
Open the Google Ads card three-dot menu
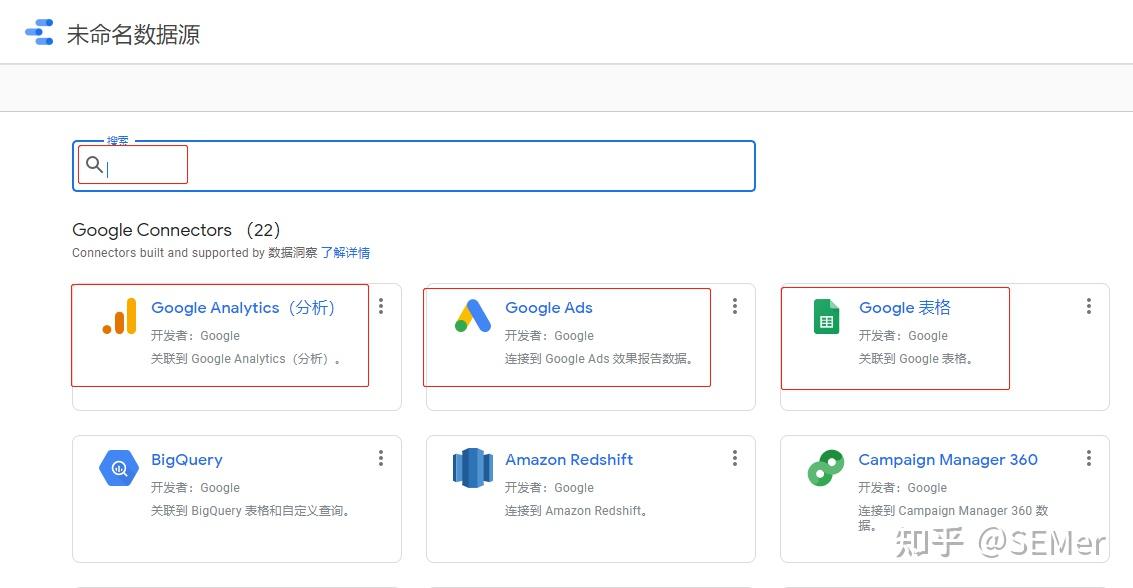(735, 306)
